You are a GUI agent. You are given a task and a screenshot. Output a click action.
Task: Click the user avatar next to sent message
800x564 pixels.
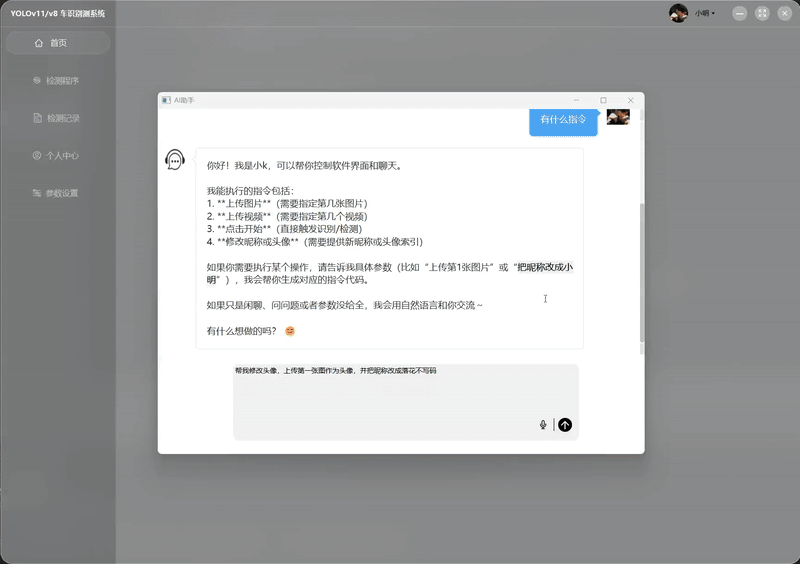click(x=618, y=117)
